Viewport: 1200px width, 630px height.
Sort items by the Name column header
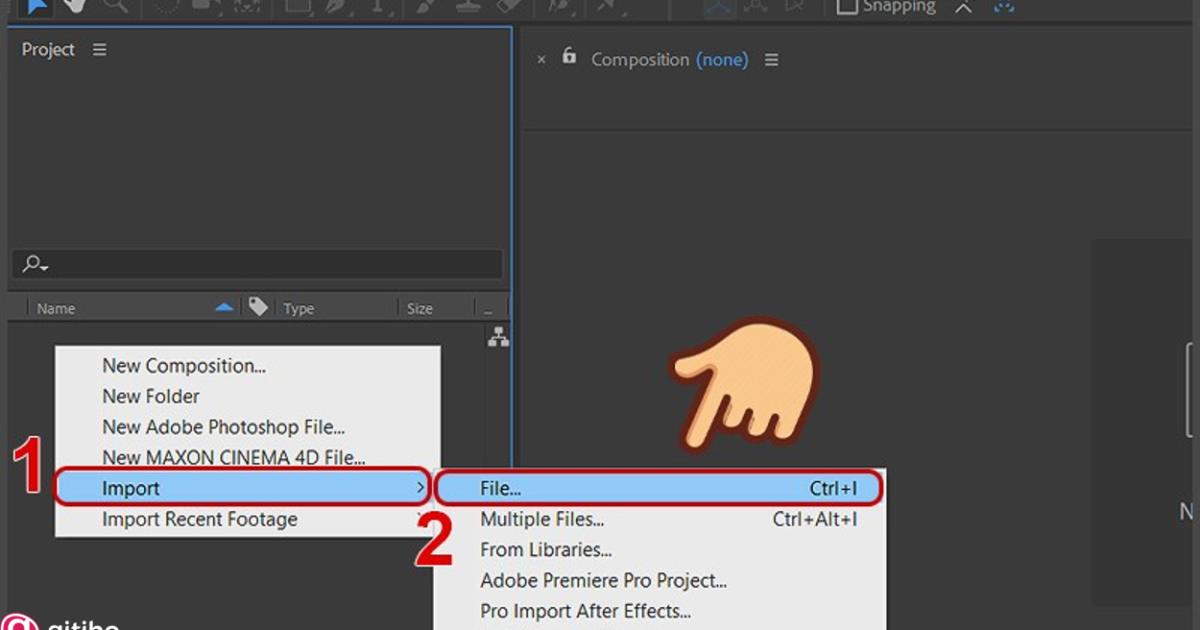[x=56, y=308]
